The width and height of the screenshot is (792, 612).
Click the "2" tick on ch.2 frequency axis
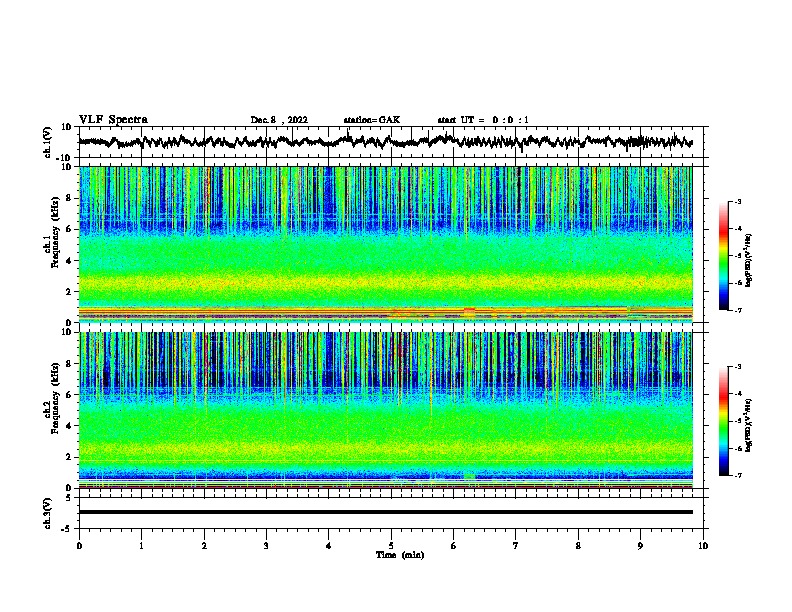pos(69,457)
